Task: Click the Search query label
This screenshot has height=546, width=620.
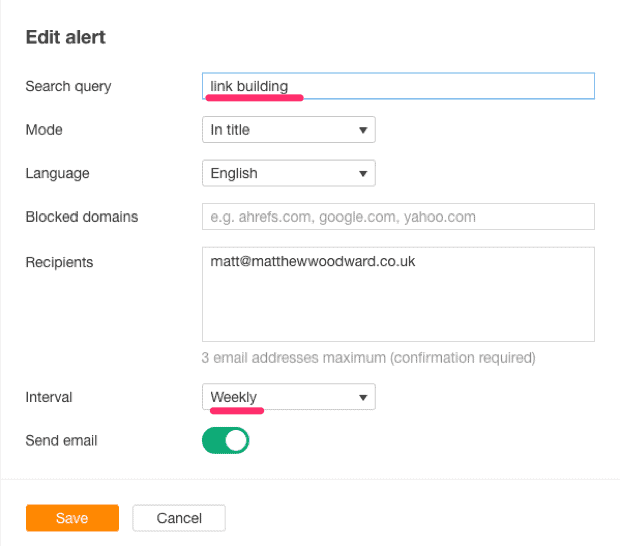Action: click(x=68, y=86)
